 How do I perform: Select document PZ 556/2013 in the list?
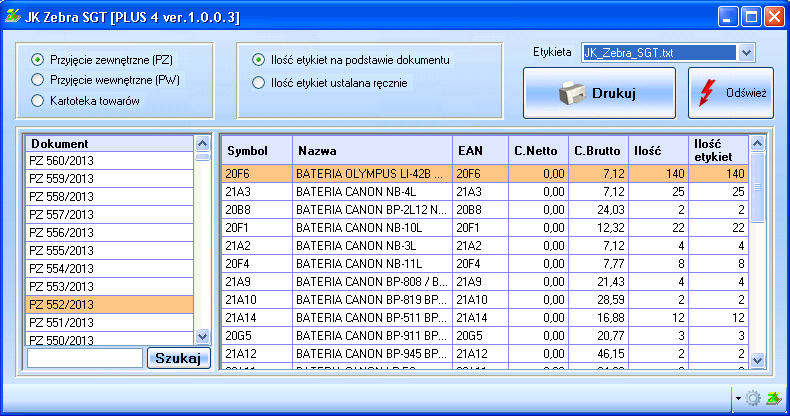(x=109, y=231)
